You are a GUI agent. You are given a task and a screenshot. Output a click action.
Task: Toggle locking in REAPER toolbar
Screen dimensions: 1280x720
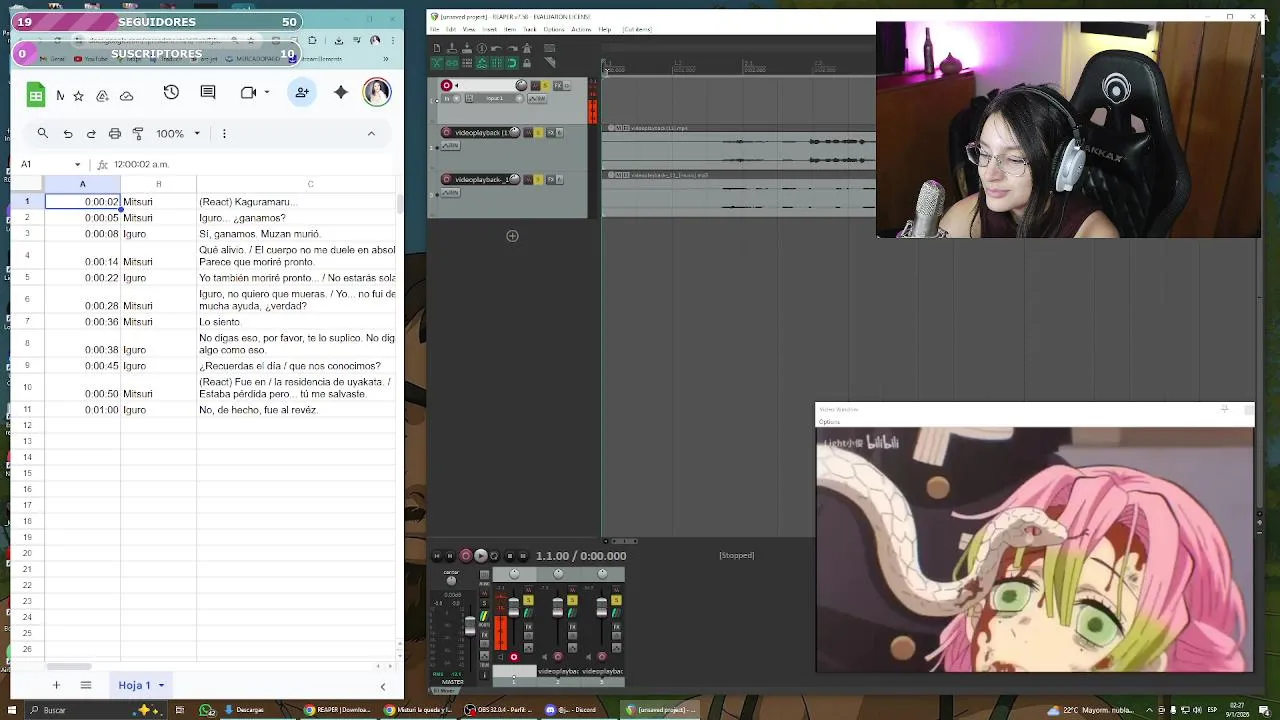527,63
